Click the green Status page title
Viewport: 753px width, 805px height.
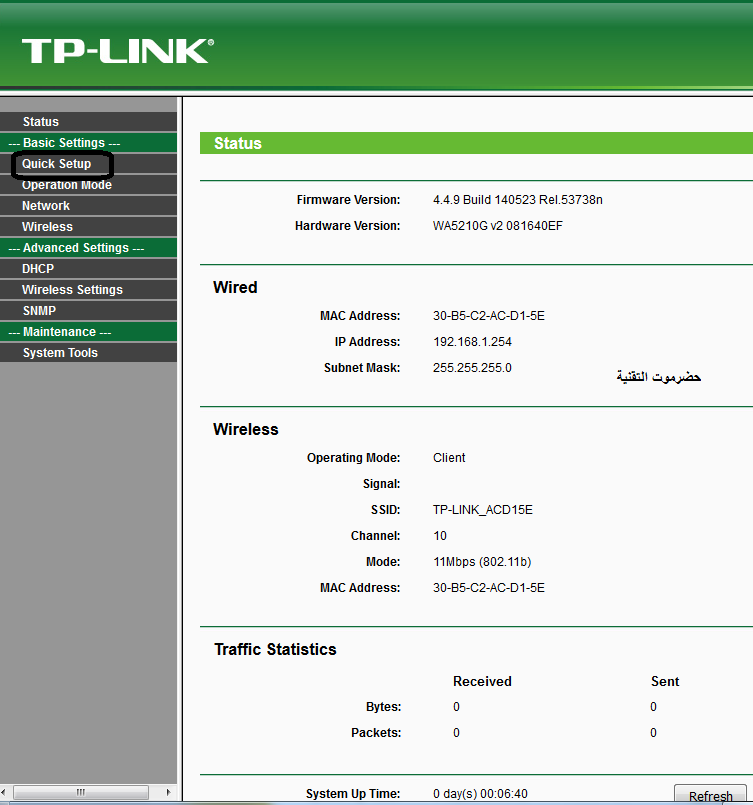[x=238, y=143]
